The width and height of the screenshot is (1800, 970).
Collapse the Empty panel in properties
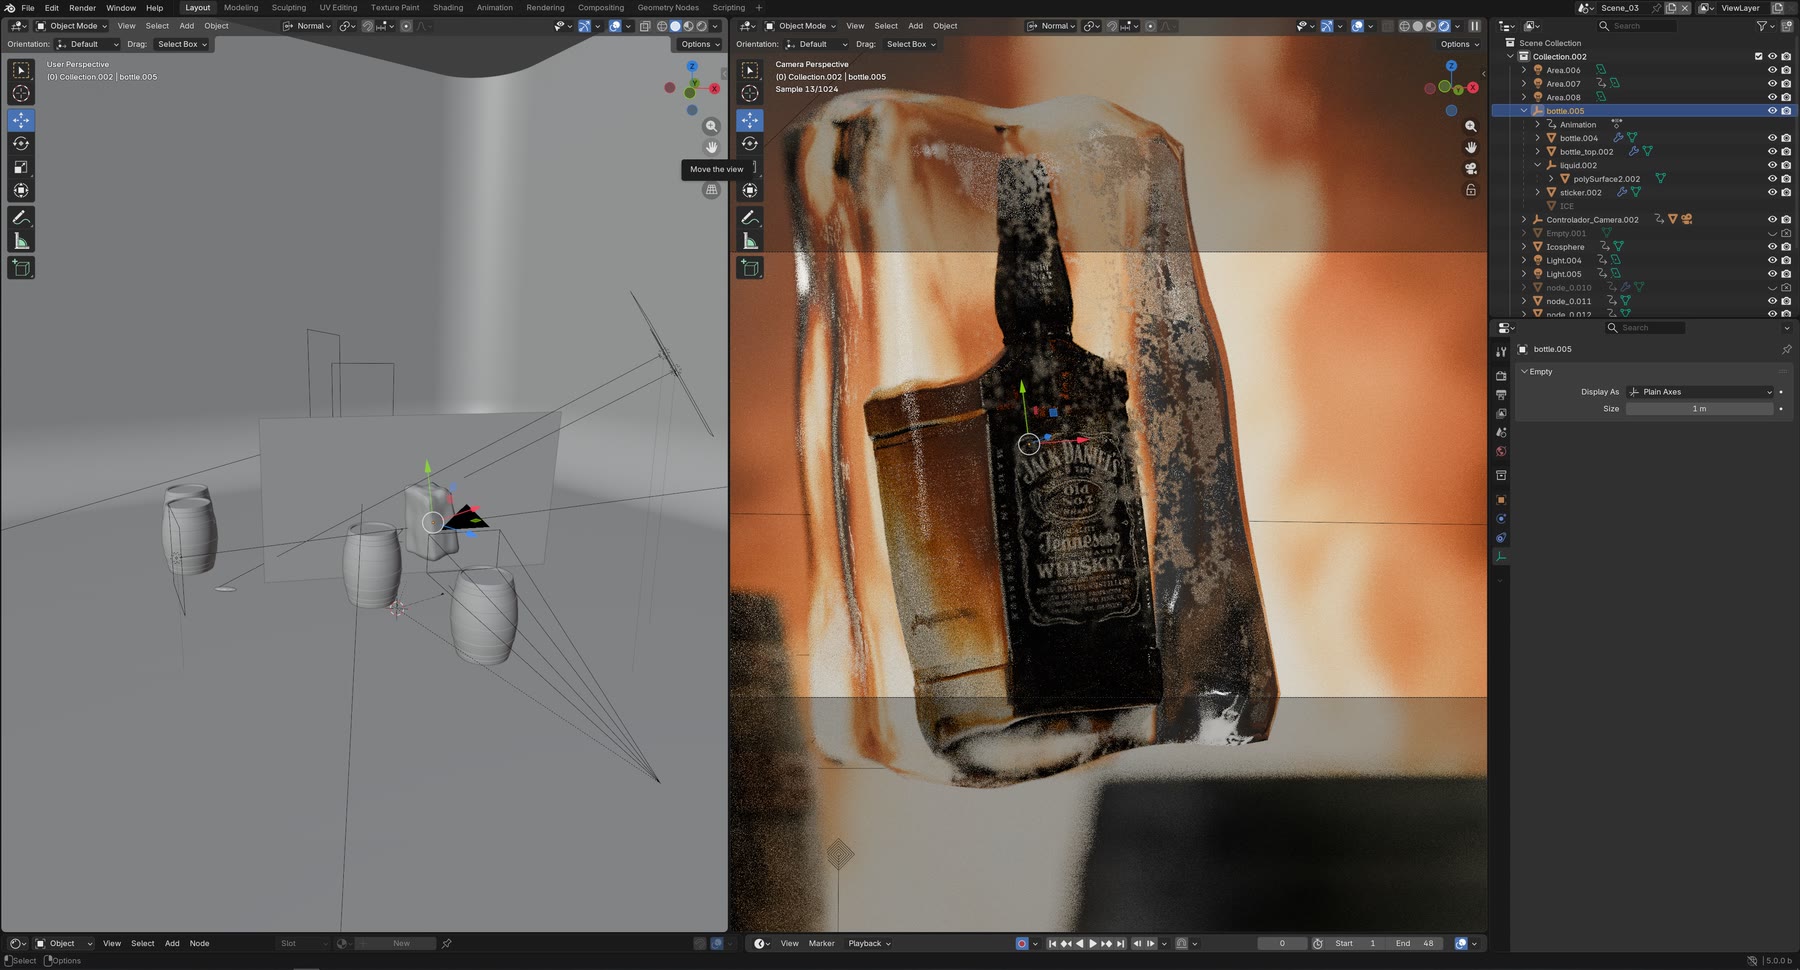pyautogui.click(x=1525, y=372)
